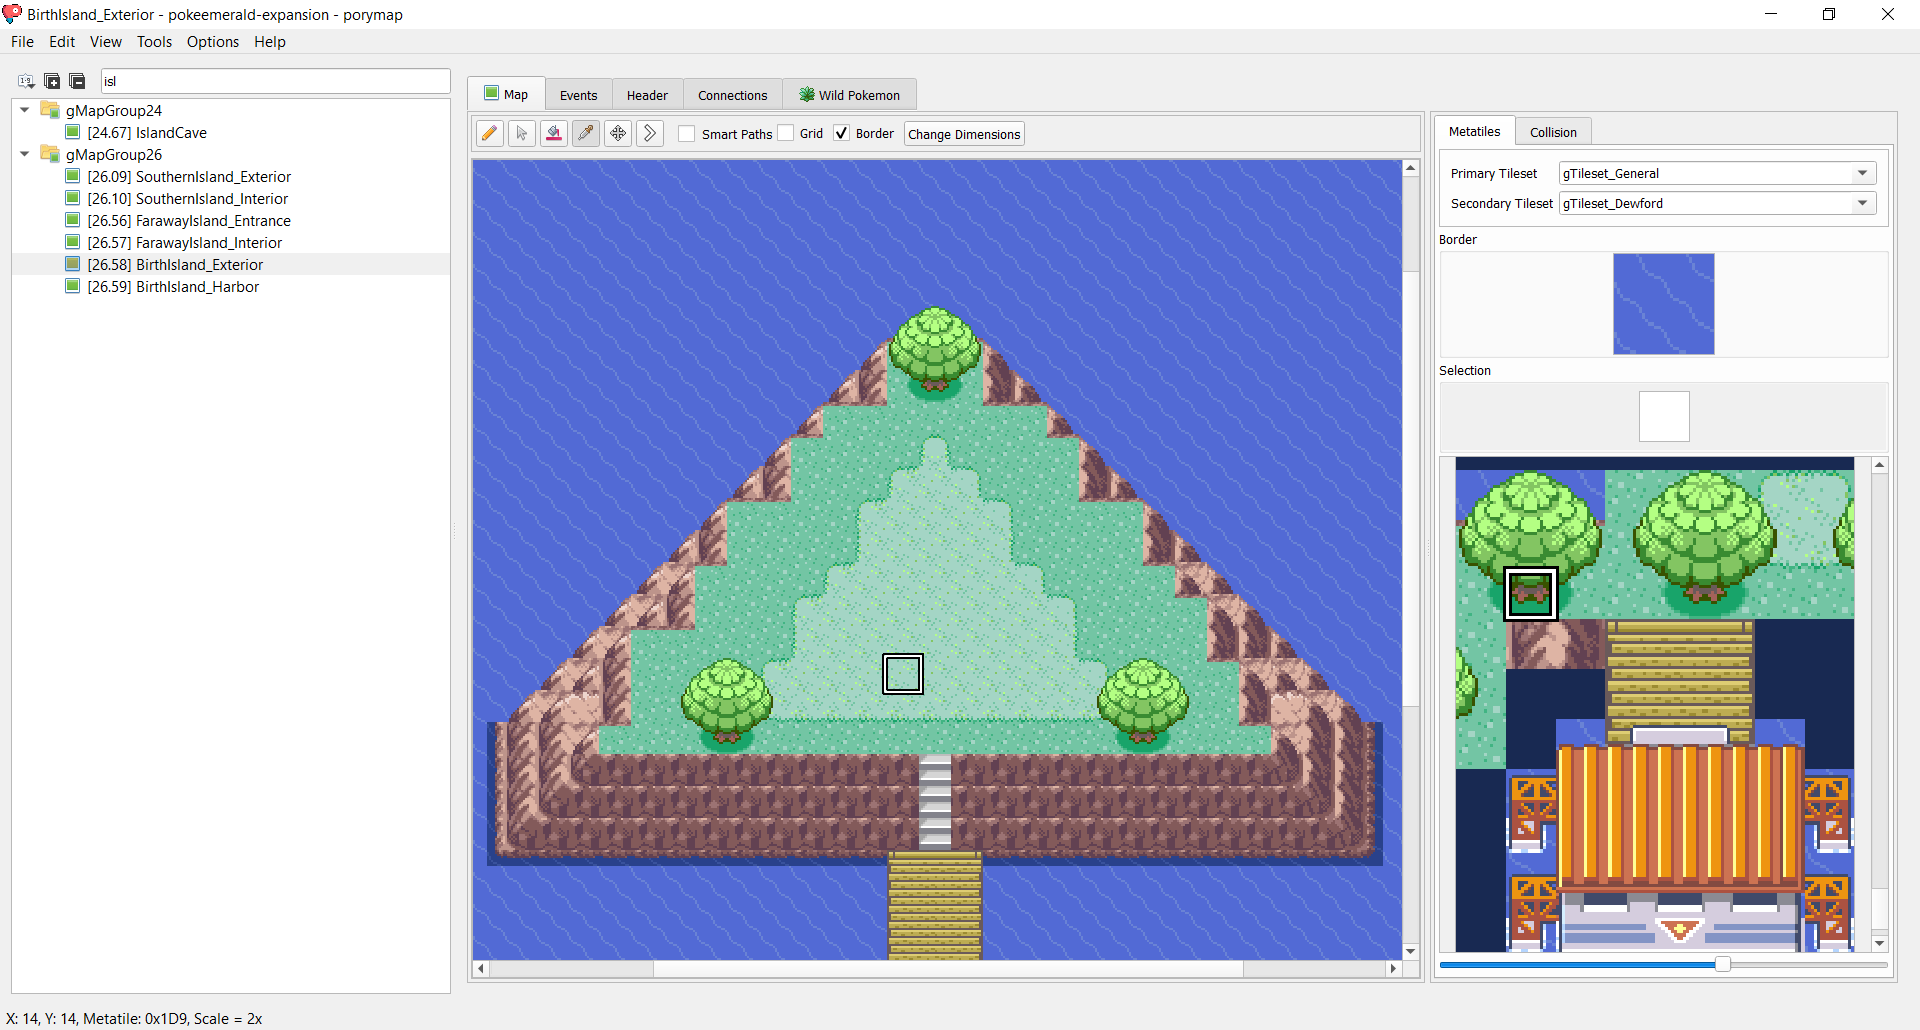Enable the Grid checkbox

point(785,133)
